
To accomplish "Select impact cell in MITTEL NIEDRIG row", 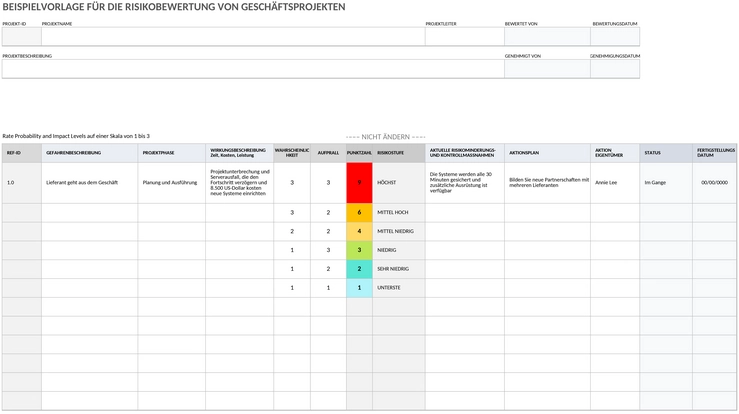I will [x=328, y=232].
